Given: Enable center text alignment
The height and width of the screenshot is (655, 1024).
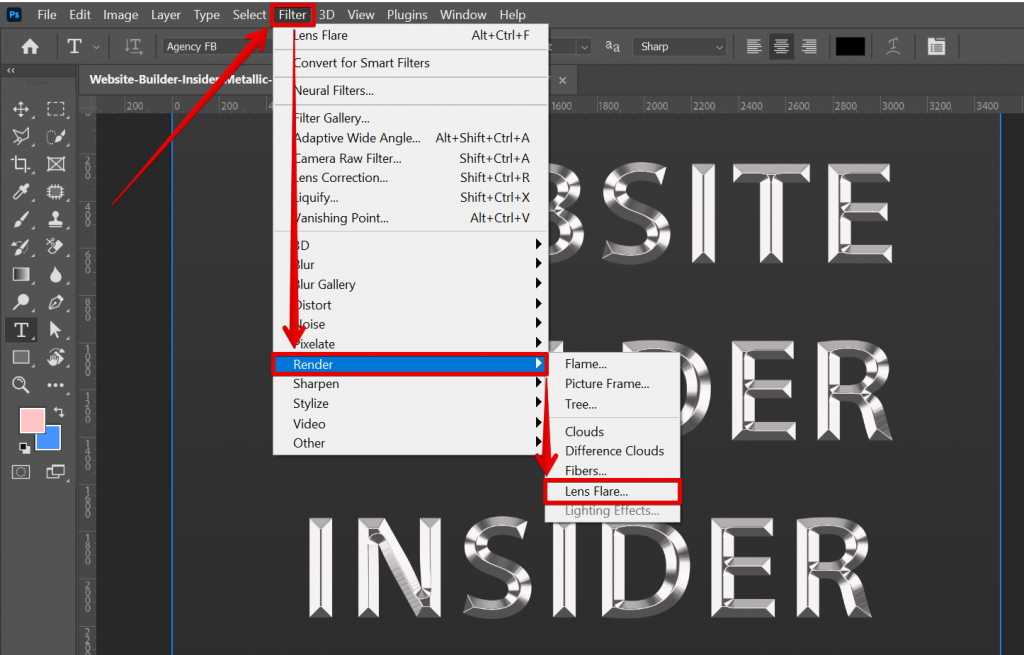Looking at the screenshot, I should [781, 46].
